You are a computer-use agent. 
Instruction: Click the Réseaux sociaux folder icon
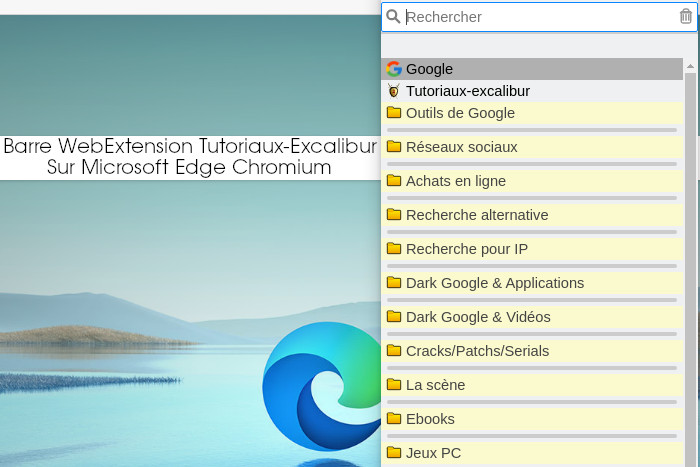394,146
